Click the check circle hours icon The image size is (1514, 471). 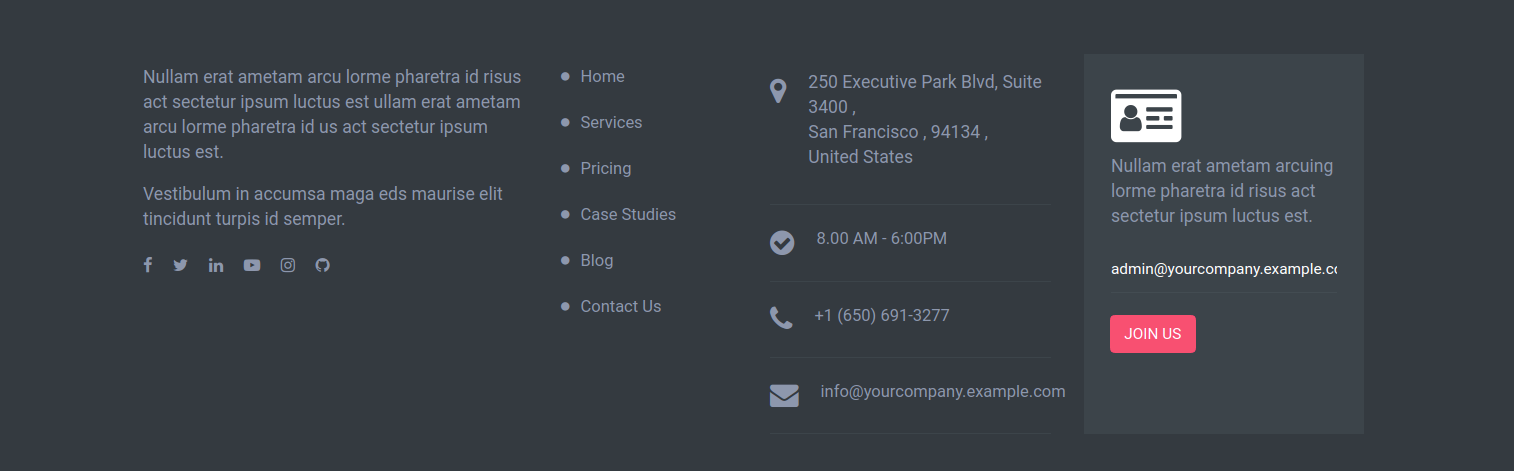tap(782, 242)
